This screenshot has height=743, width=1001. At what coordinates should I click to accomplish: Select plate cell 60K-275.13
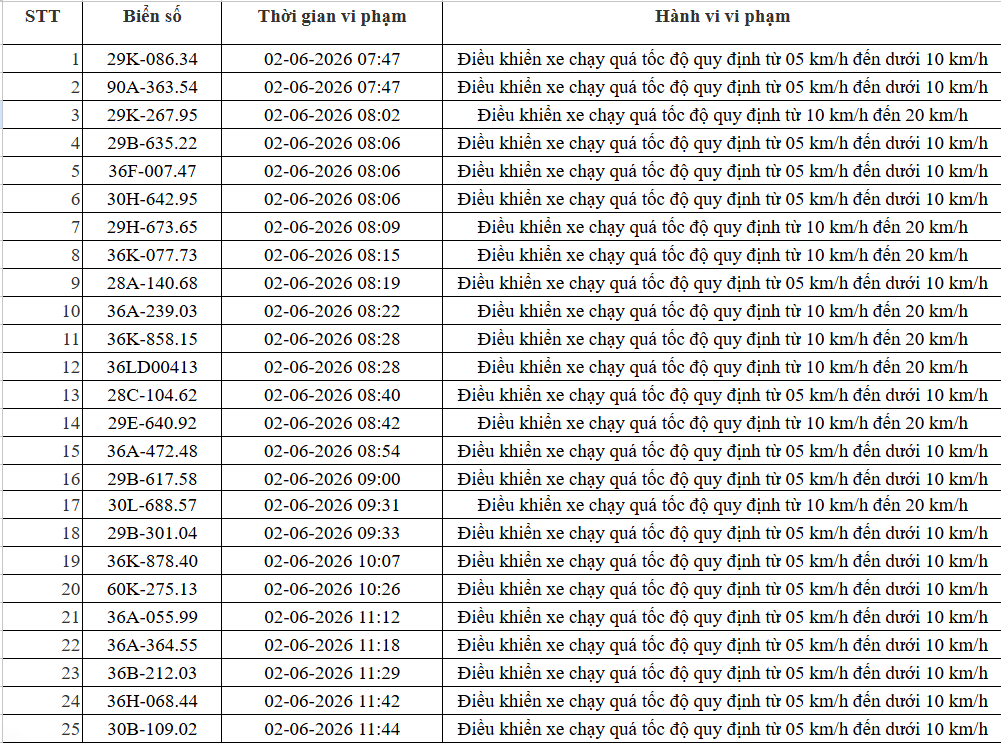coord(152,589)
